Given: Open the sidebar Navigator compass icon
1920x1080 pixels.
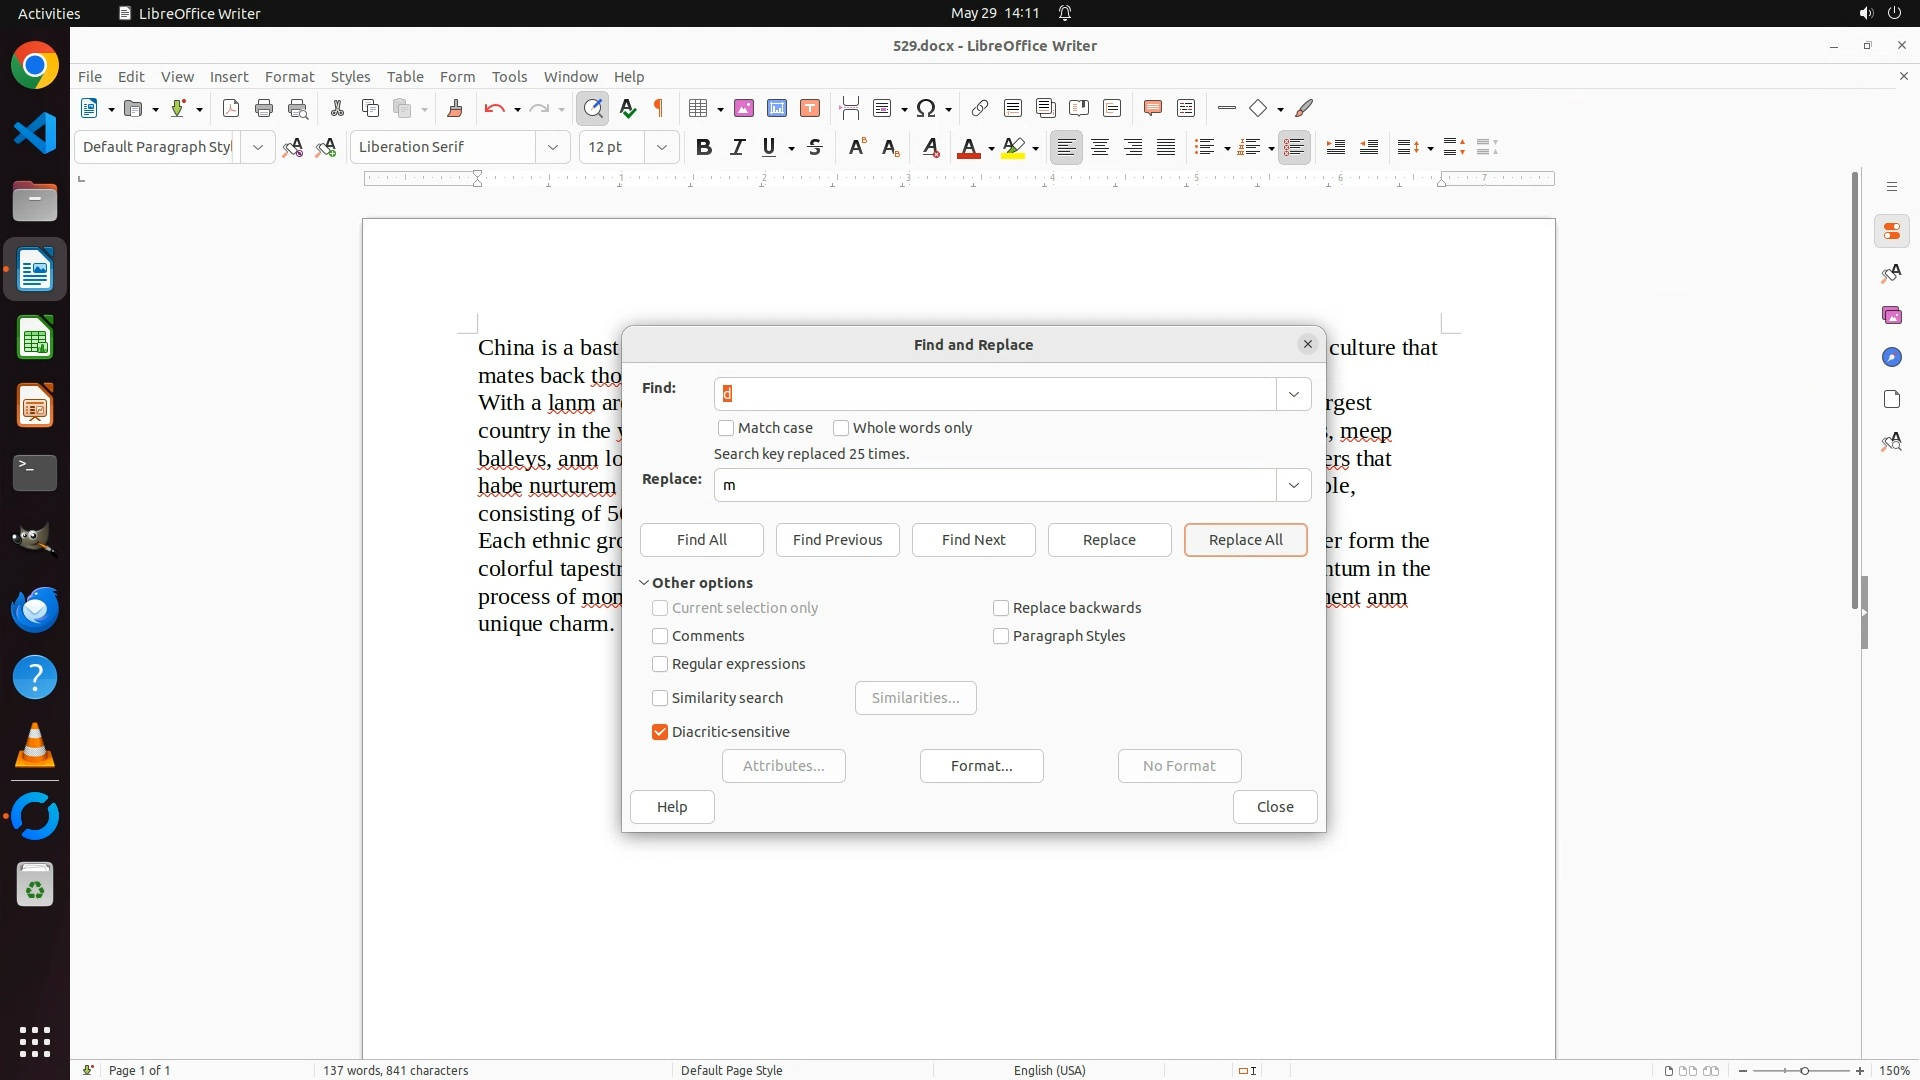Looking at the screenshot, I should click(1891, 357).
